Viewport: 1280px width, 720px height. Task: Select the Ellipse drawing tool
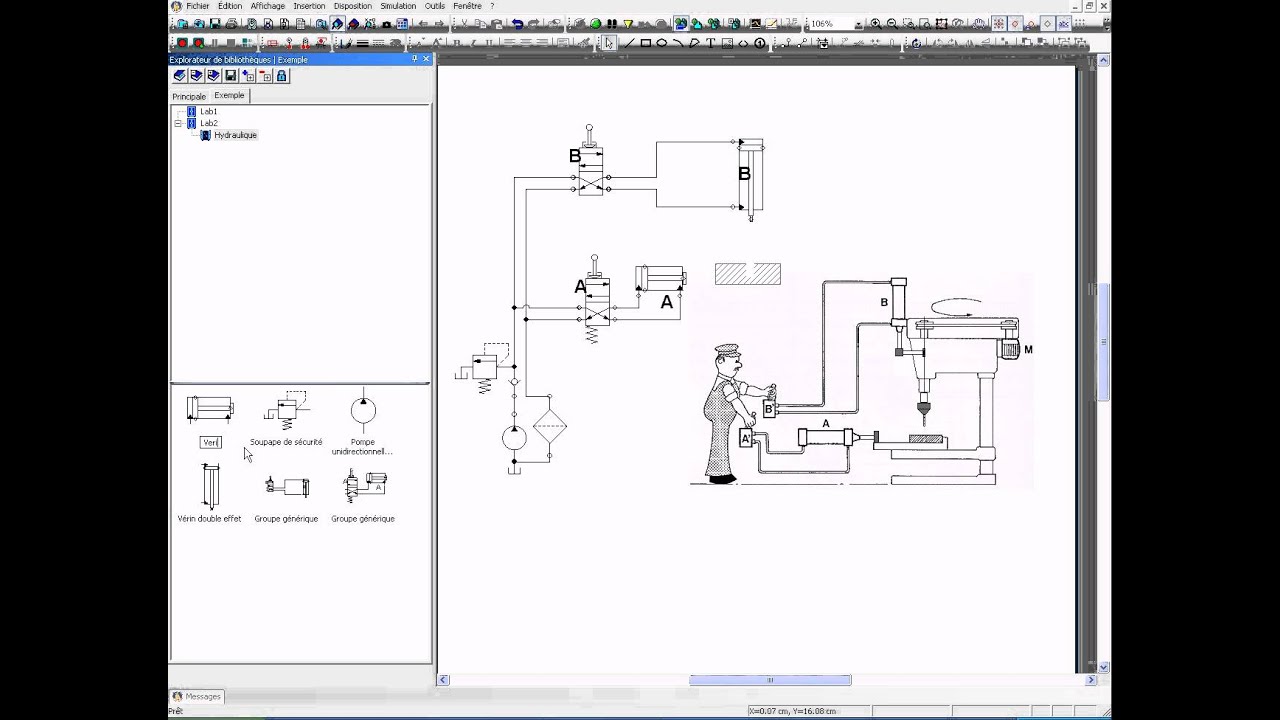coord(662,43)
